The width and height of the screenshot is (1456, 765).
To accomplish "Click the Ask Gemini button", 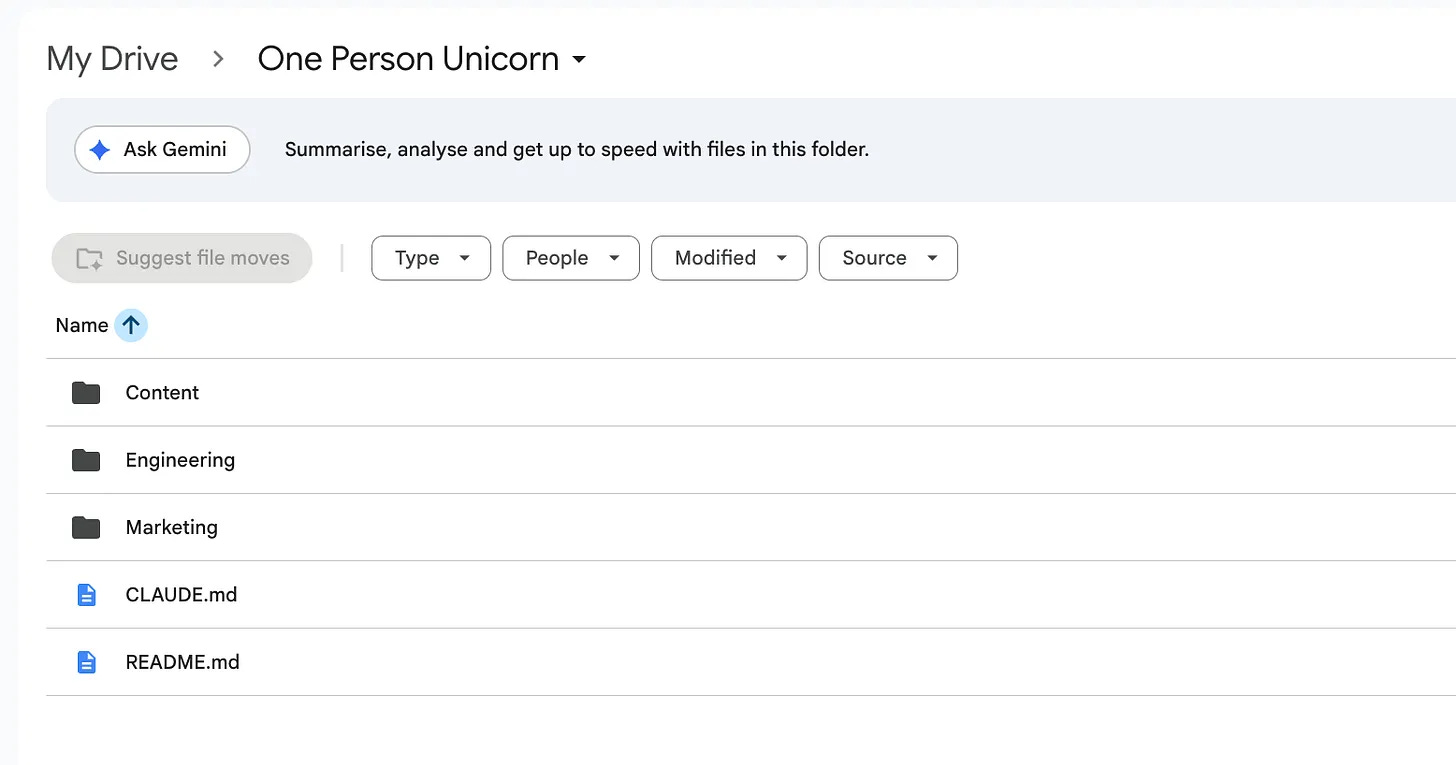I will click(162, 150).
